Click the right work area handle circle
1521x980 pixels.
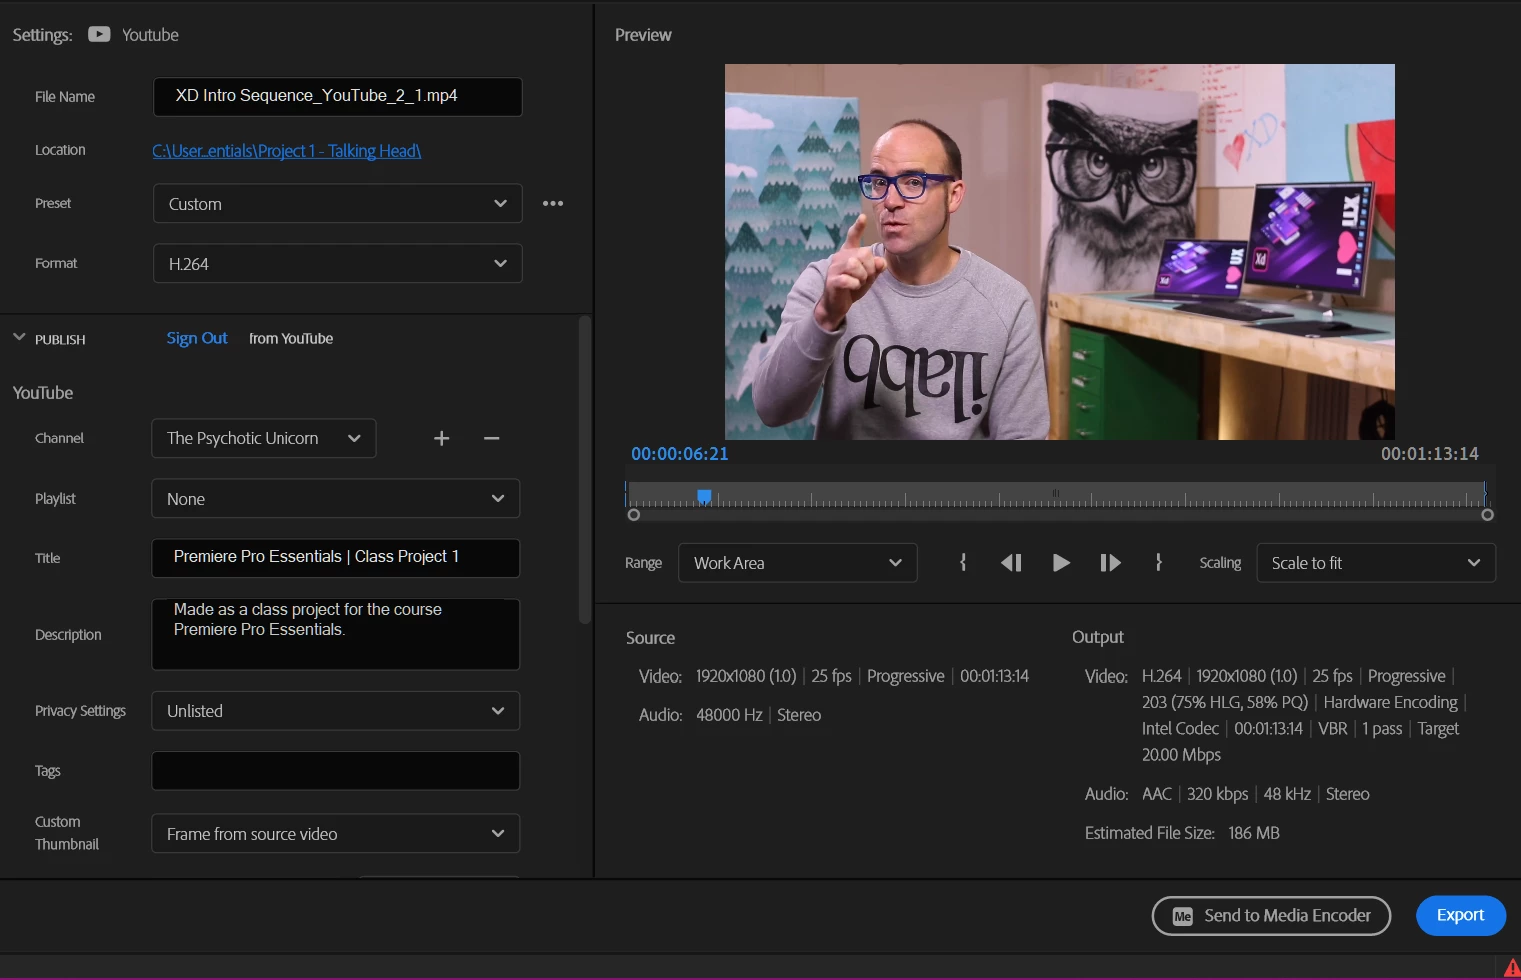point(1487,515)
